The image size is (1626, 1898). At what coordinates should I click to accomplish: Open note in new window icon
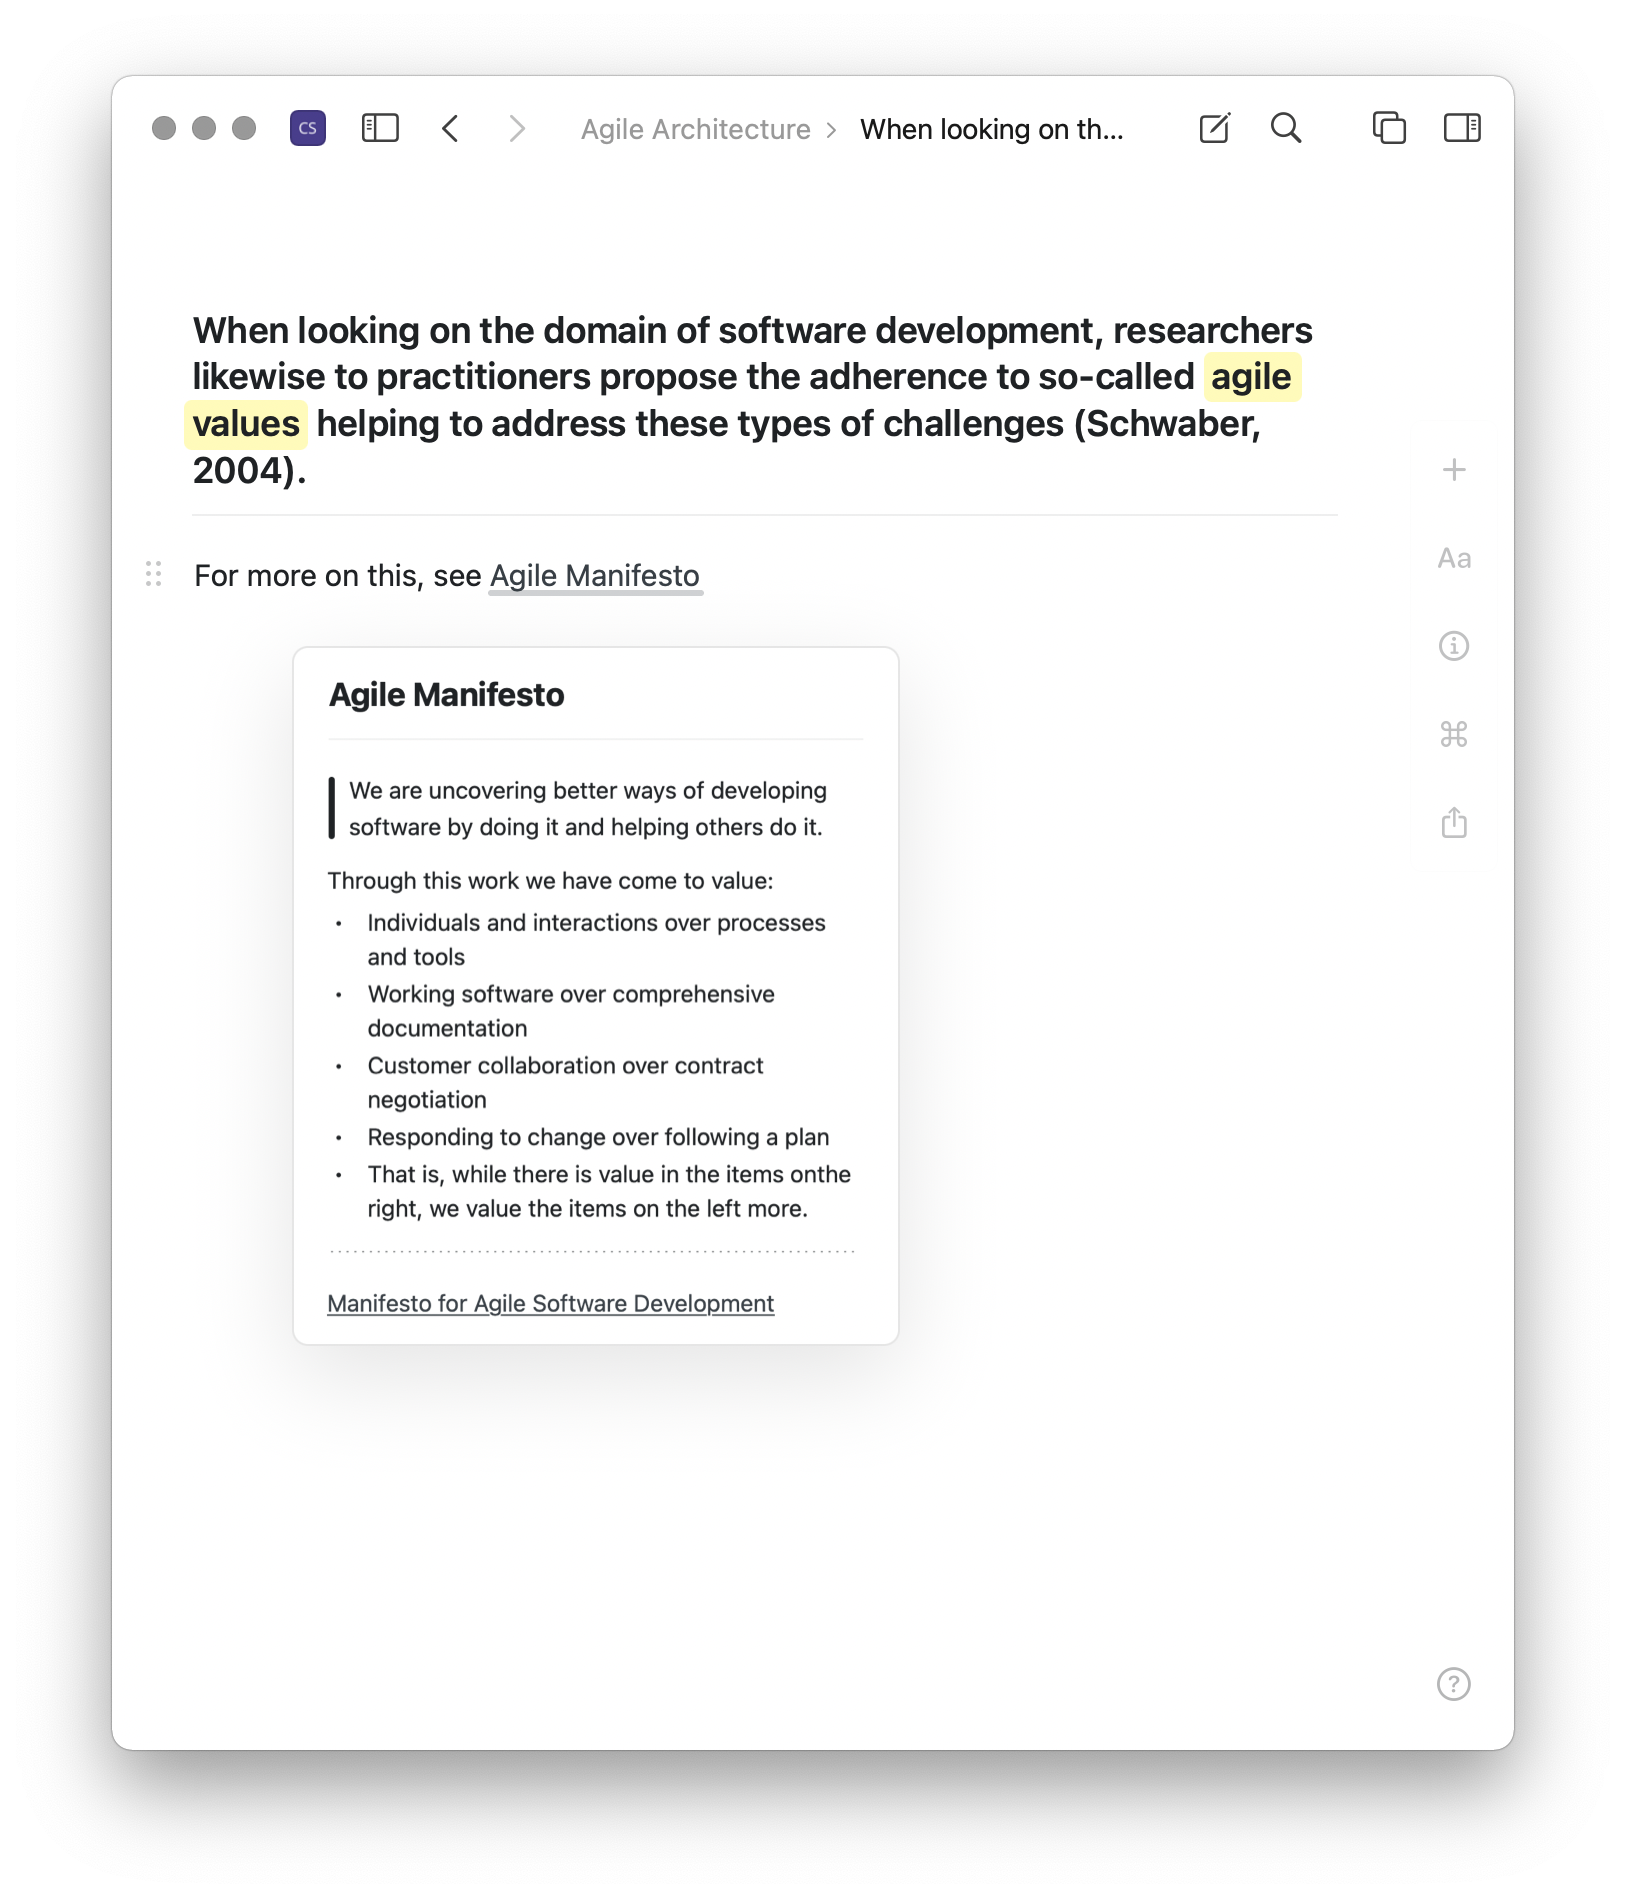tap(1389, 128)
